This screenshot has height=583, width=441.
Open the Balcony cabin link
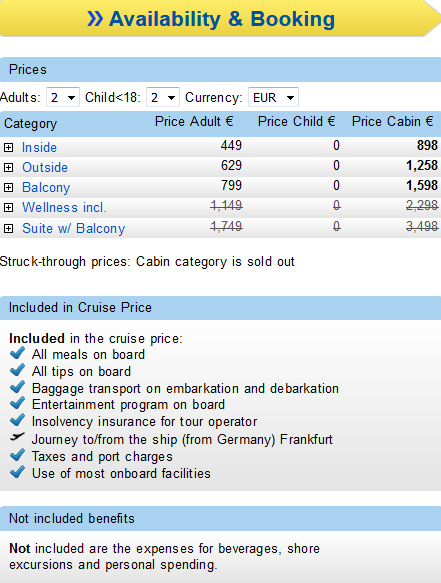tap(46, 187)
